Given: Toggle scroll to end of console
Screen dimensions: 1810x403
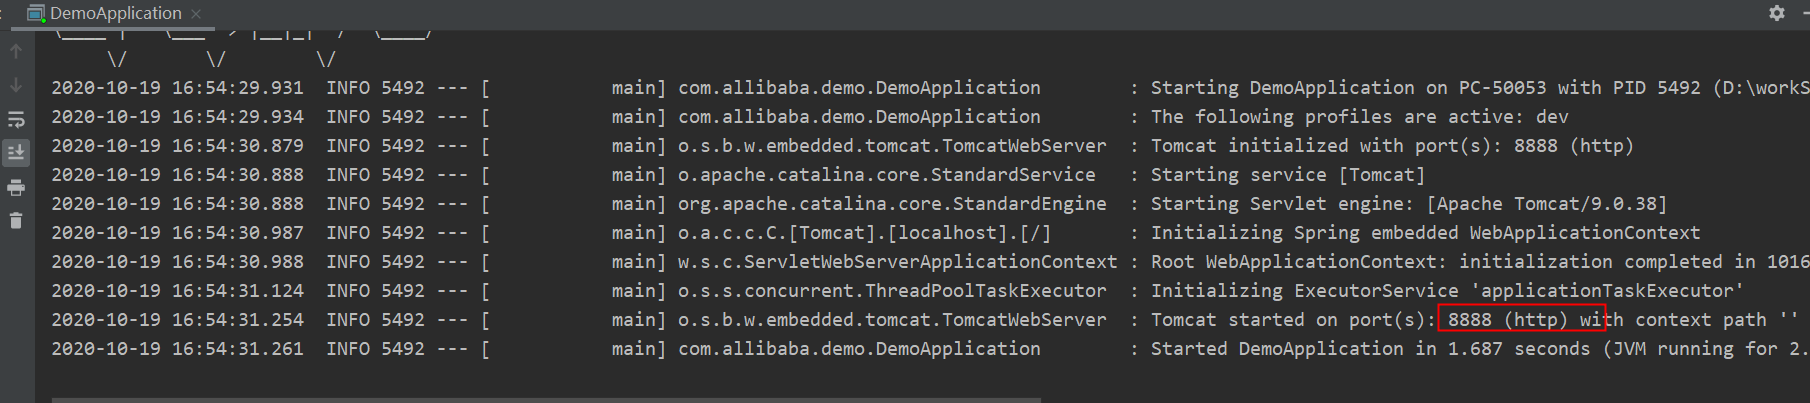Looking at the screenshot, I should point(16,153).
